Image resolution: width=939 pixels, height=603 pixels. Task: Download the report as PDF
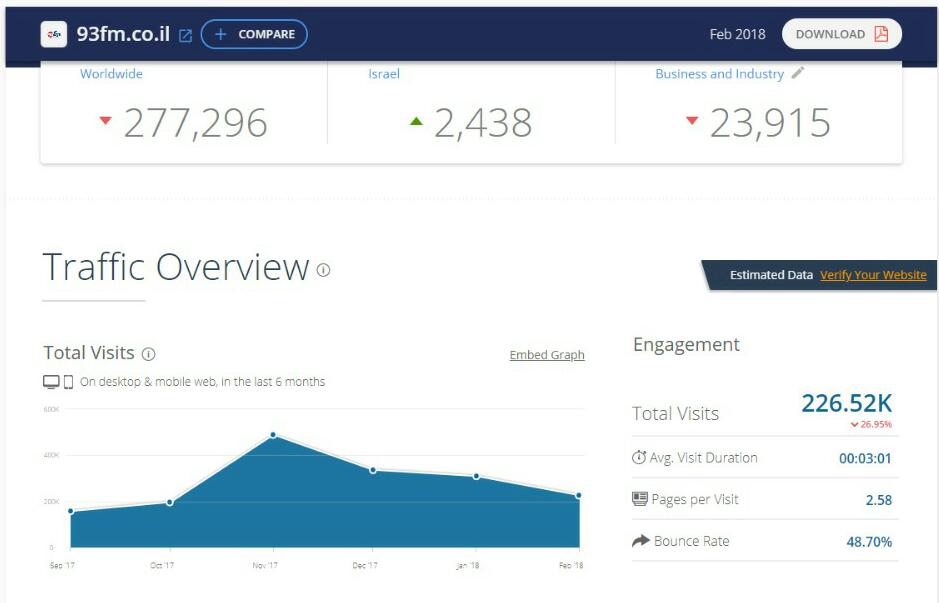tap(841, 34)
